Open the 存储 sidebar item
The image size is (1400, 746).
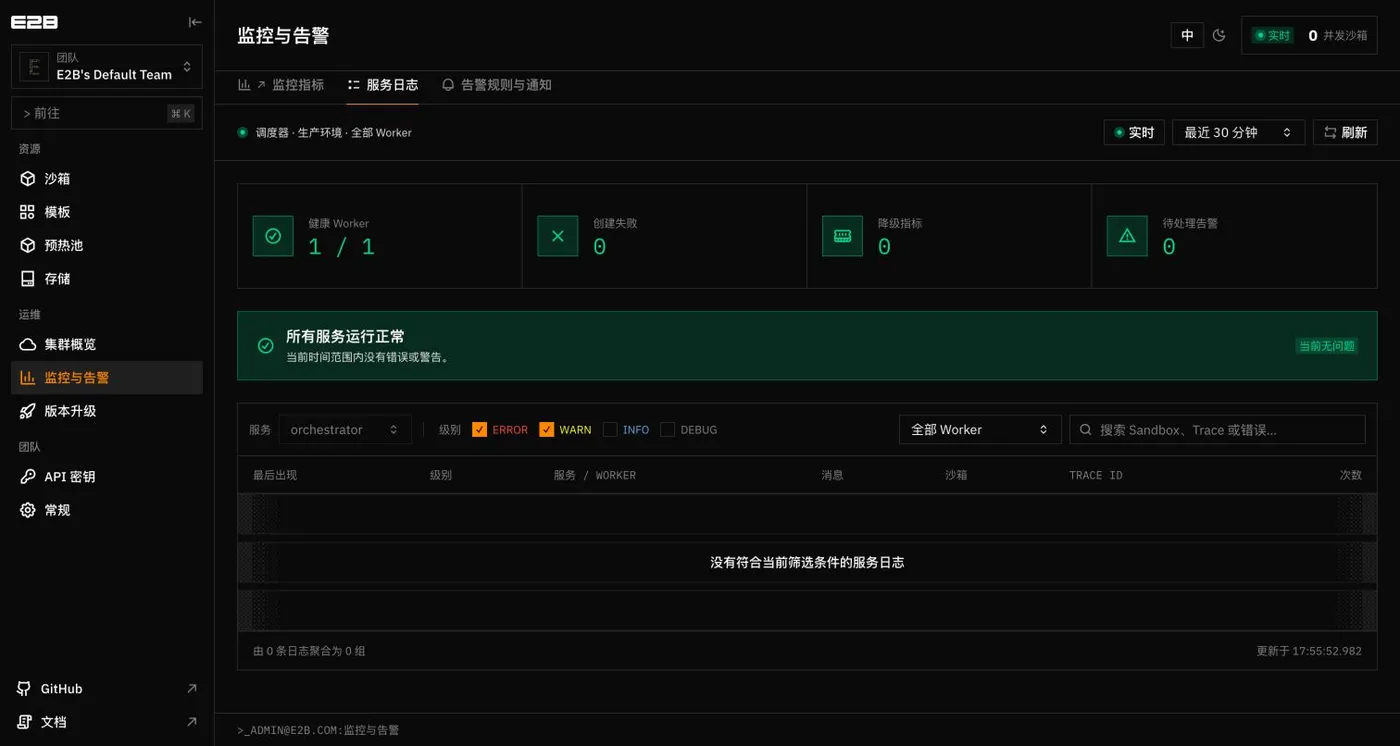click(x=107, y=278)
